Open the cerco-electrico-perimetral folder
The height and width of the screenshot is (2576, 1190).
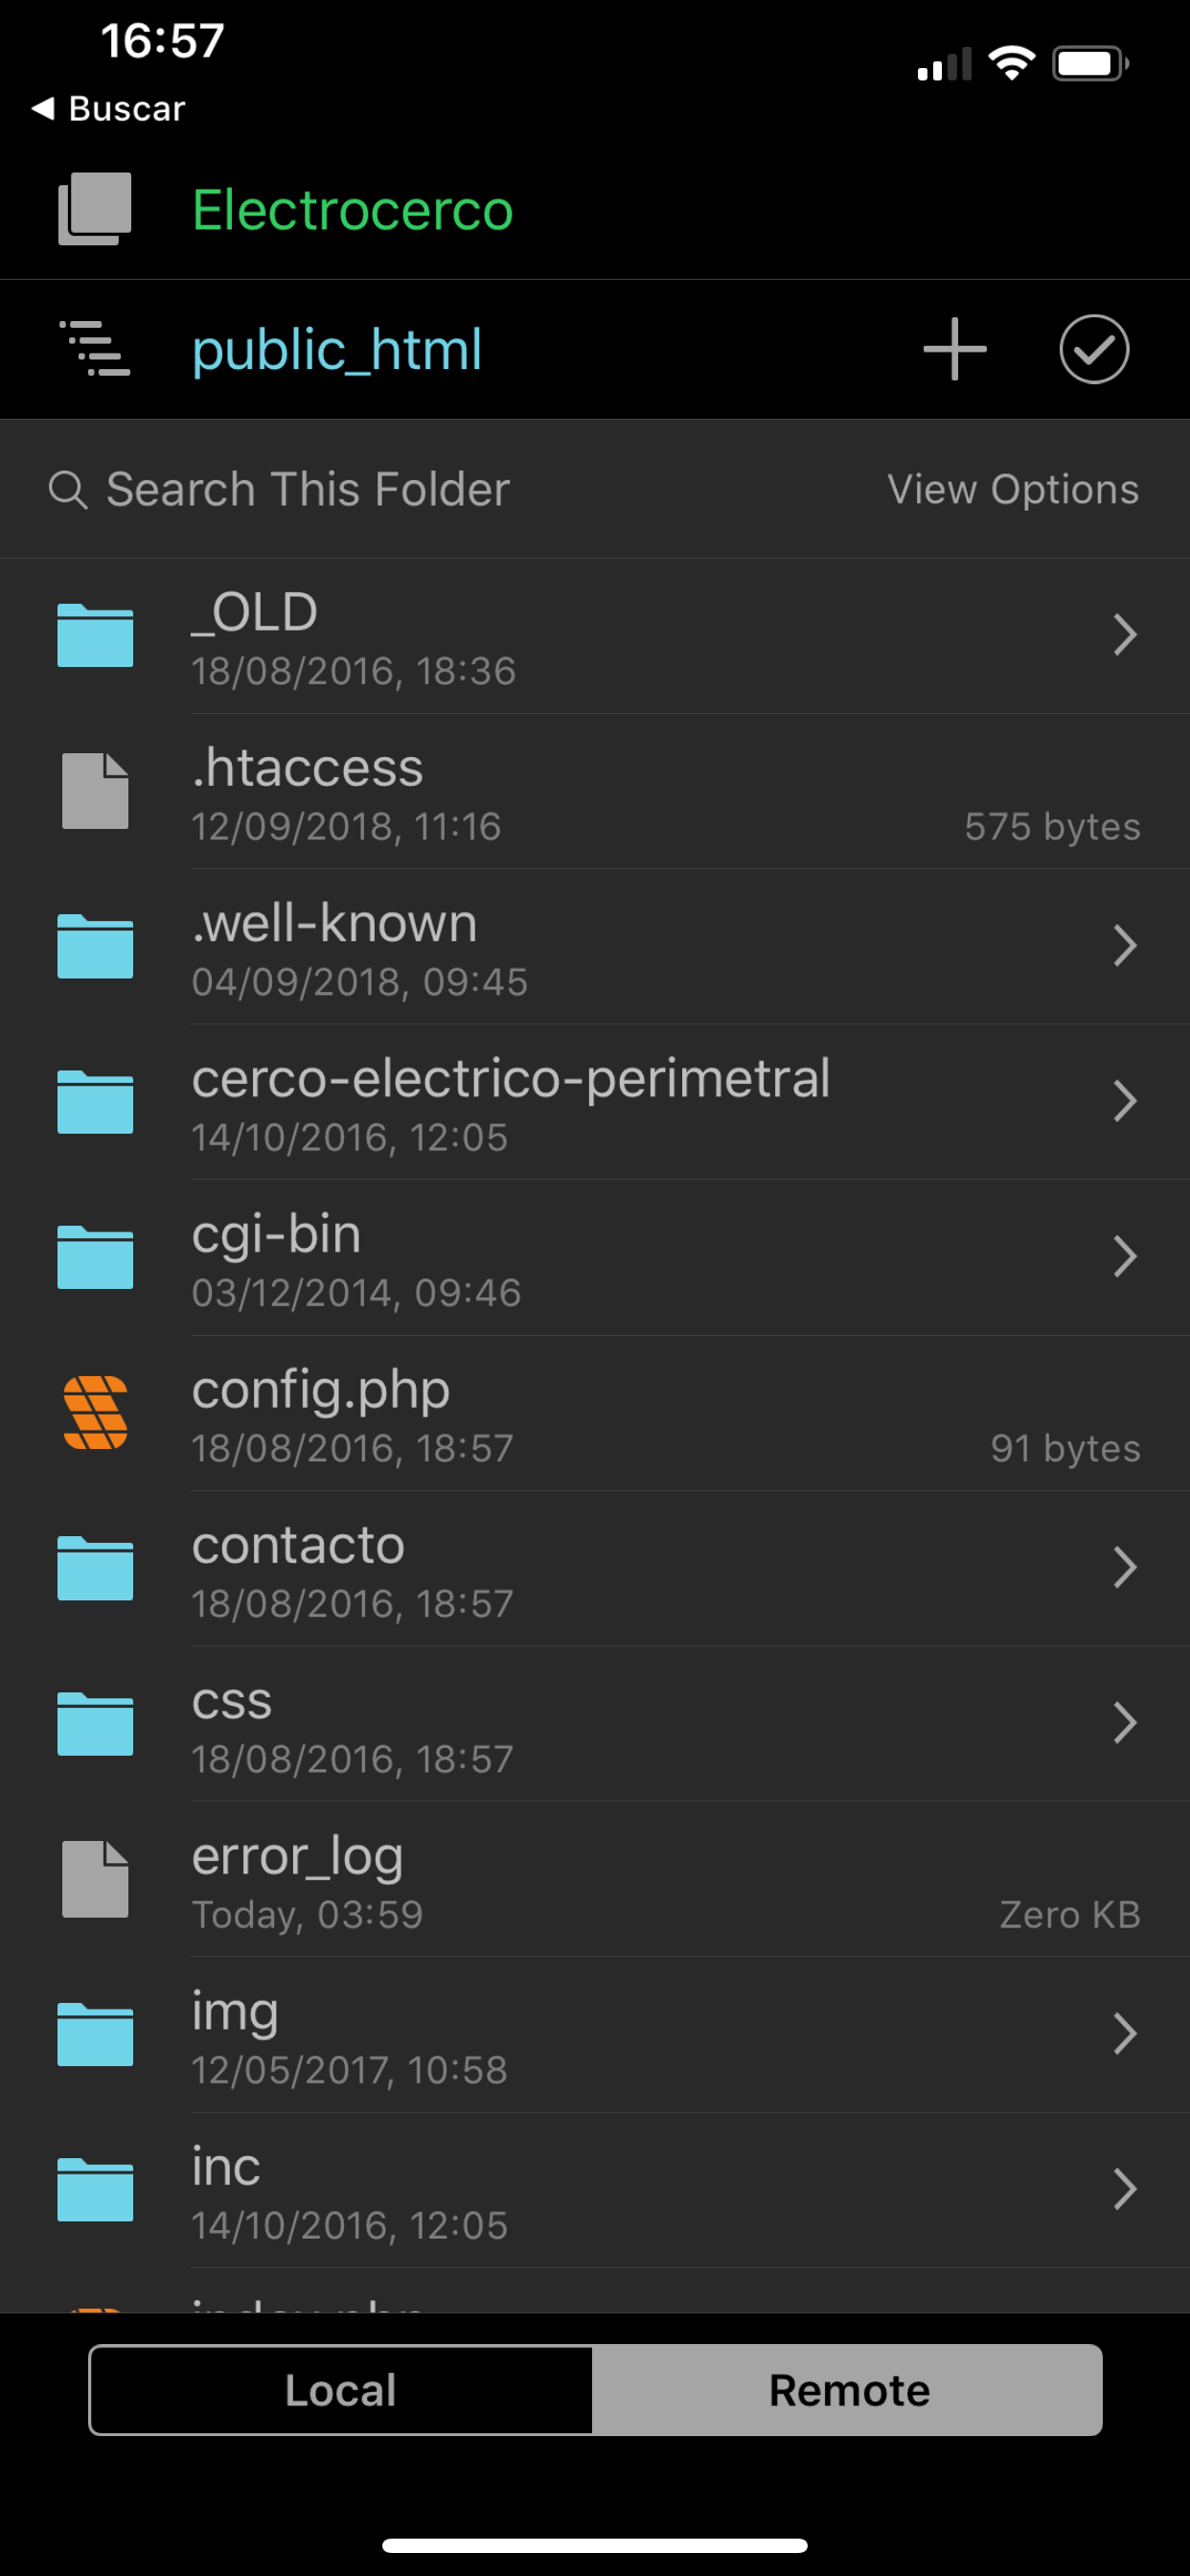510,1101
